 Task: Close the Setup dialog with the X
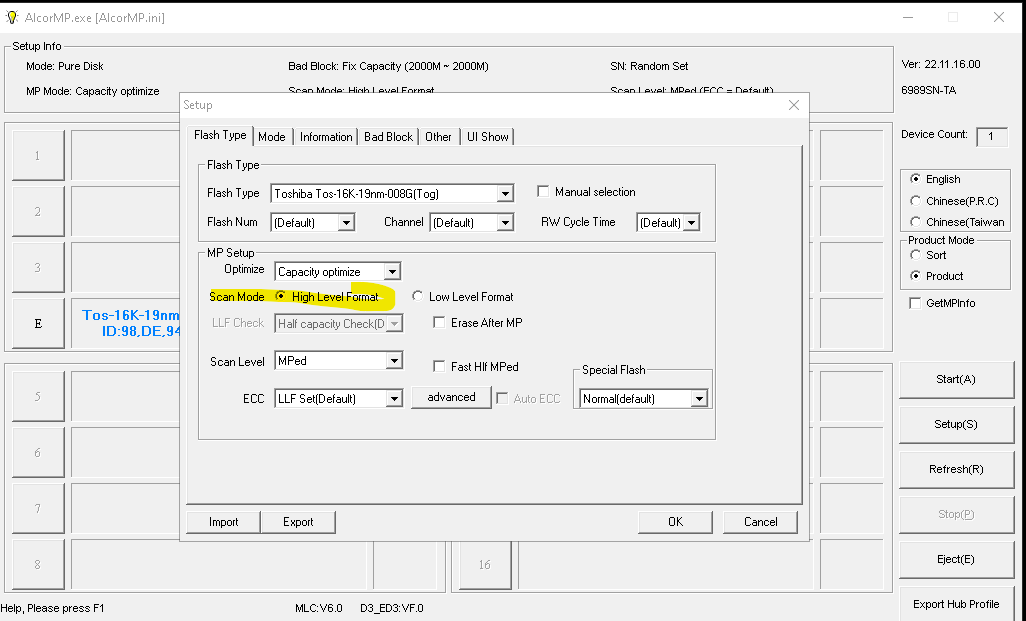[x=794, y=105]
